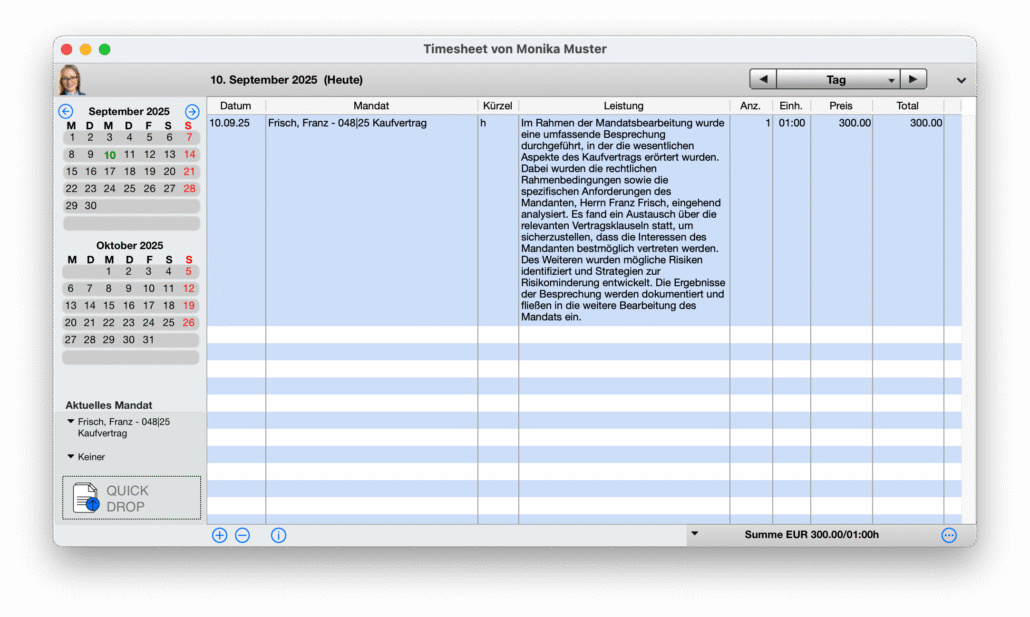Click the remove entry minus icon

[x=242, y=535]
